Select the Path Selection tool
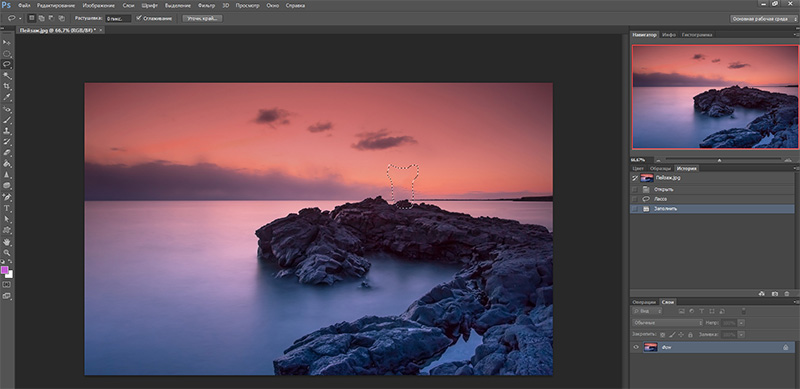 [7, 218]
